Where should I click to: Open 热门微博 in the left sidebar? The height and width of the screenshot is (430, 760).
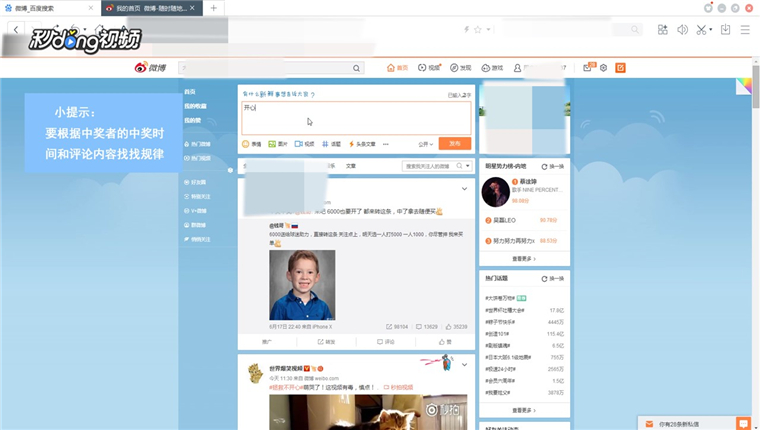197,144
